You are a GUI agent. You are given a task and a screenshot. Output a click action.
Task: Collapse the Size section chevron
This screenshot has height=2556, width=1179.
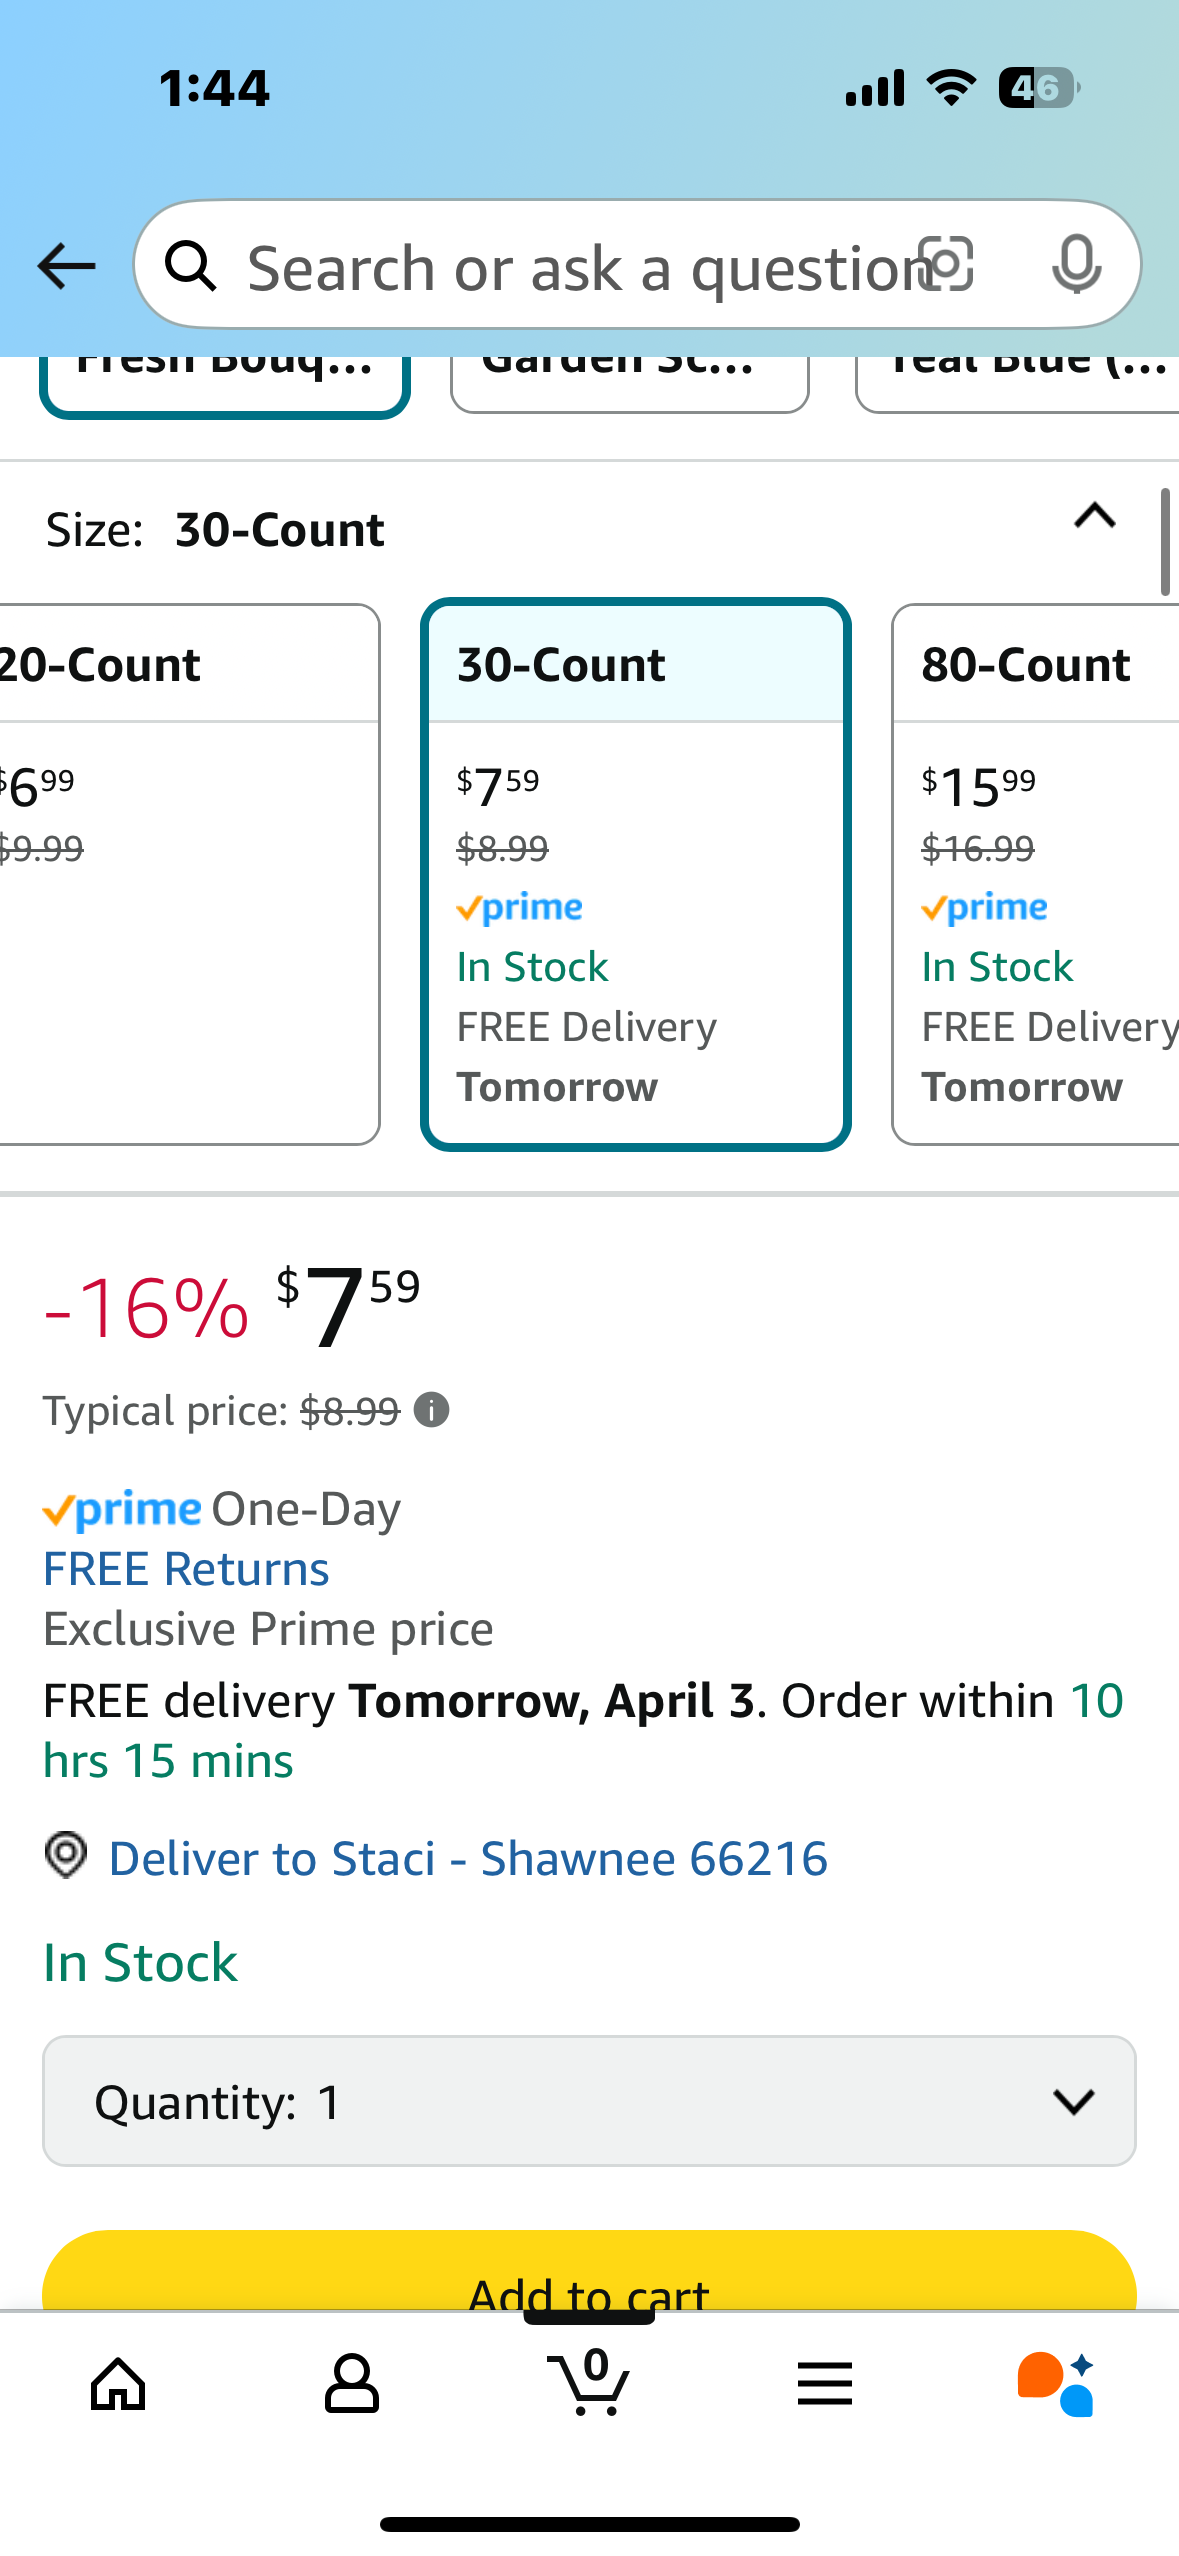[1095, 516]
